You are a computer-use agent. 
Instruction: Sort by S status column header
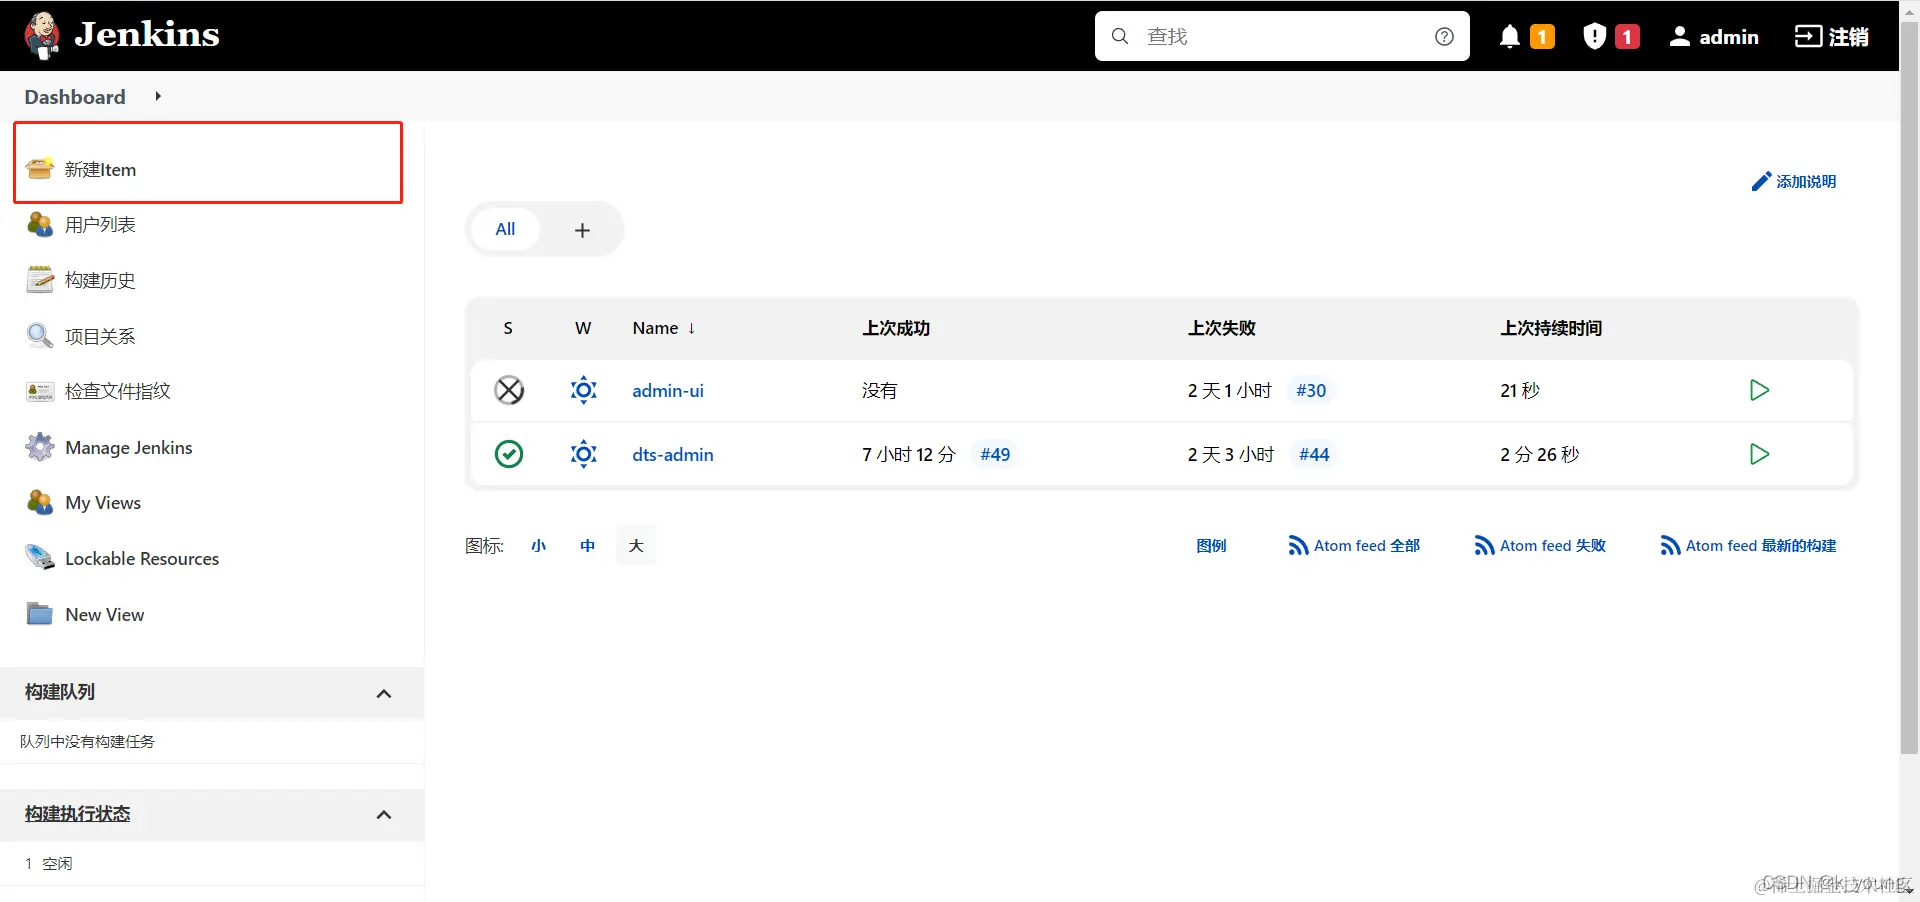click(508, 328)
